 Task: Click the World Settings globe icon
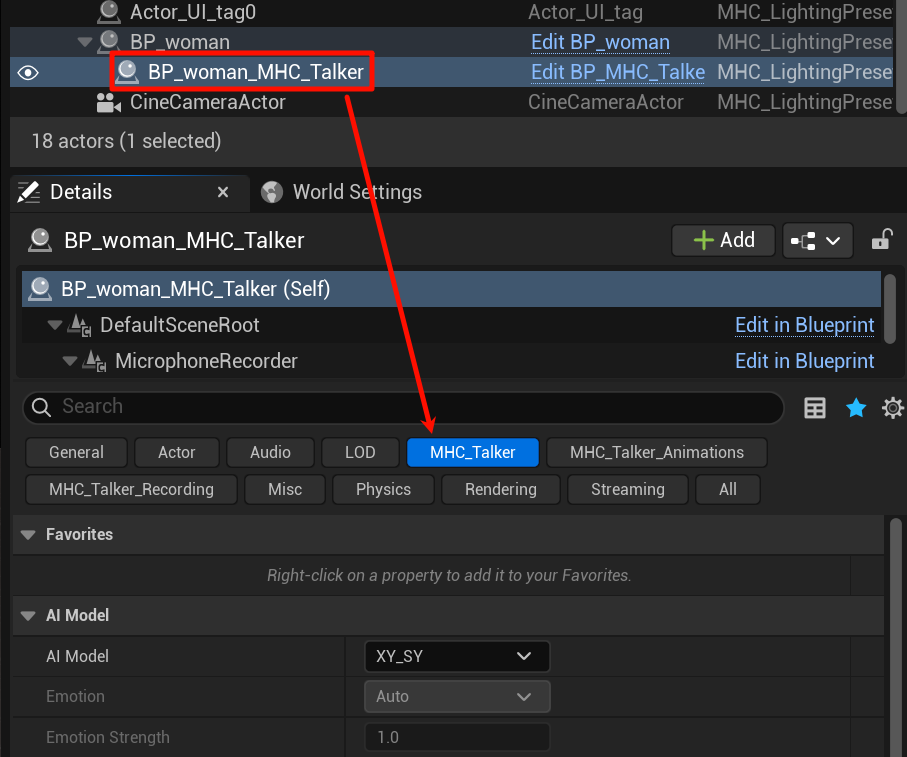271,192
